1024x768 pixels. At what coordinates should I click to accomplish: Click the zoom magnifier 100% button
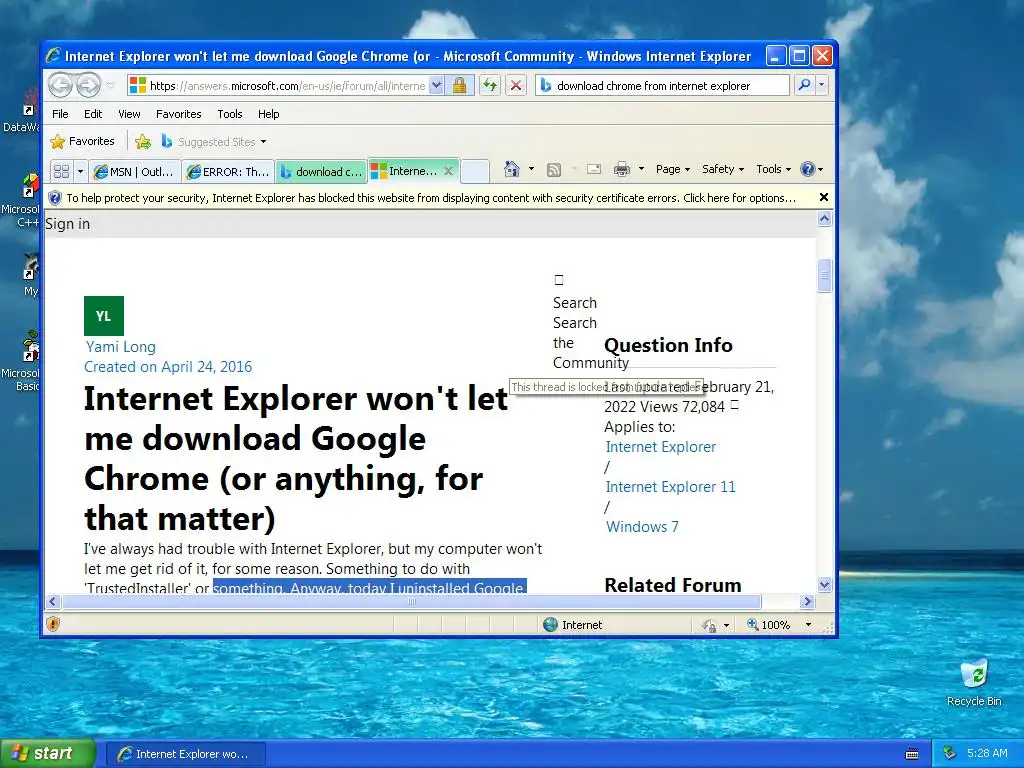tap(768, 625)
